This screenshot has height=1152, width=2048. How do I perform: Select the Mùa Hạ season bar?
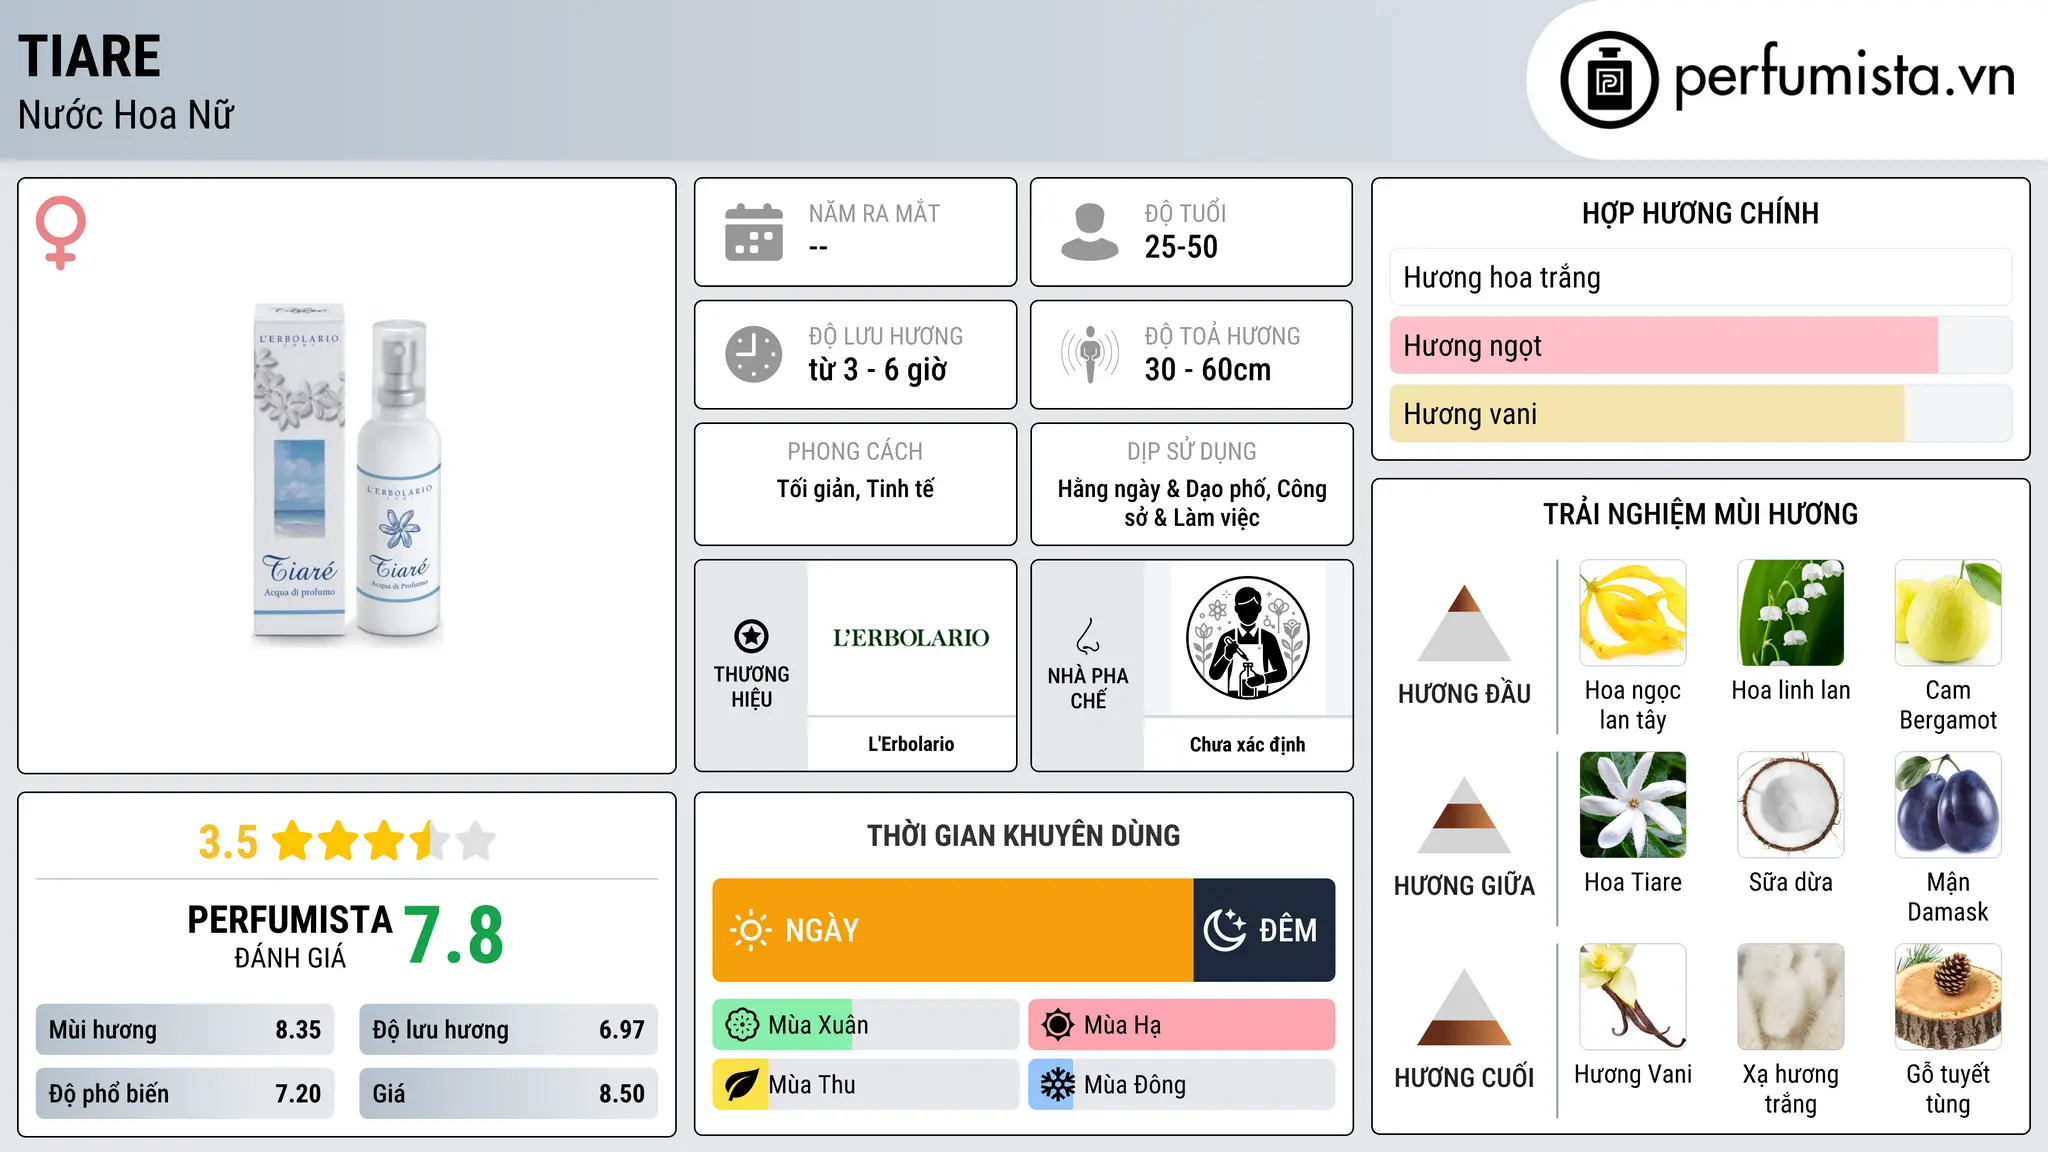coord(1181,1025)
